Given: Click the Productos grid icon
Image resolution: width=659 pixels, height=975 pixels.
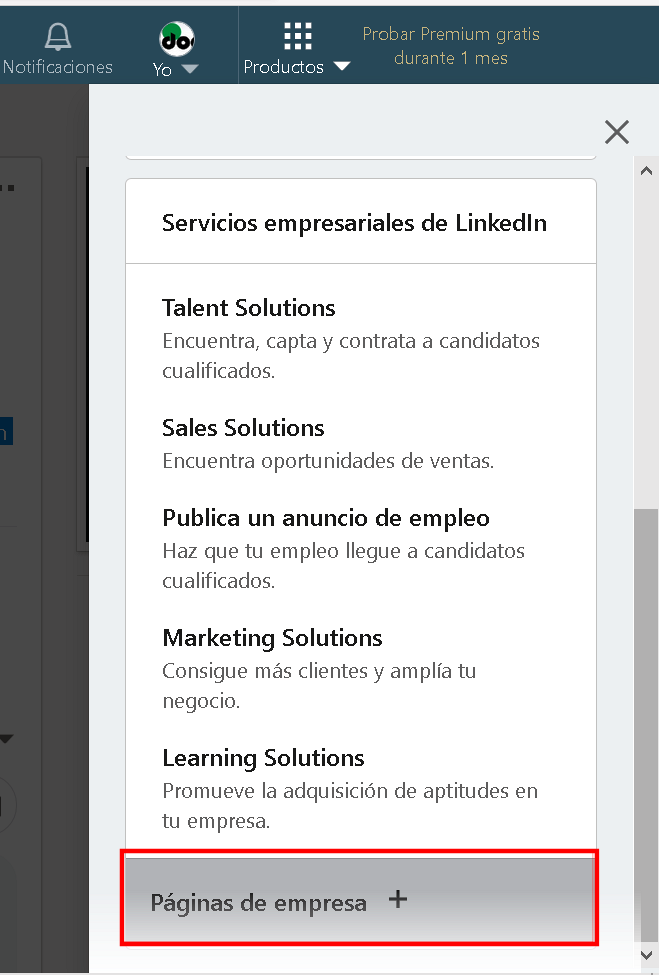Looking at the screenshot, I should [298, 36].
